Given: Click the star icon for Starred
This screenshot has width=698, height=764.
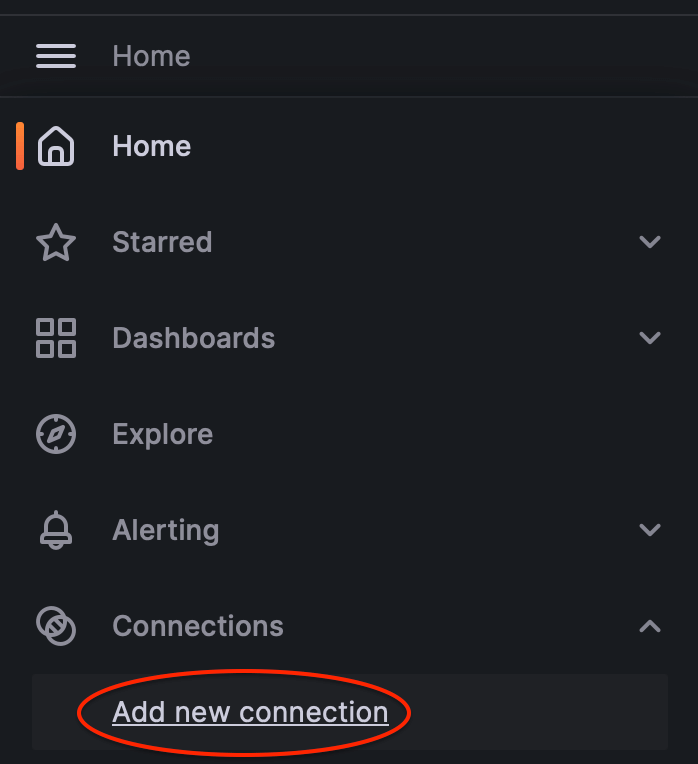Looking at the screenshot, I should pos(56,242).
